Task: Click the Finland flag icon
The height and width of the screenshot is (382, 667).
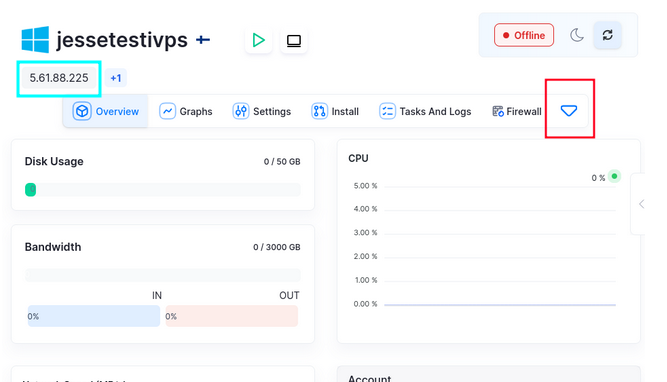Action: click(203, 40)
